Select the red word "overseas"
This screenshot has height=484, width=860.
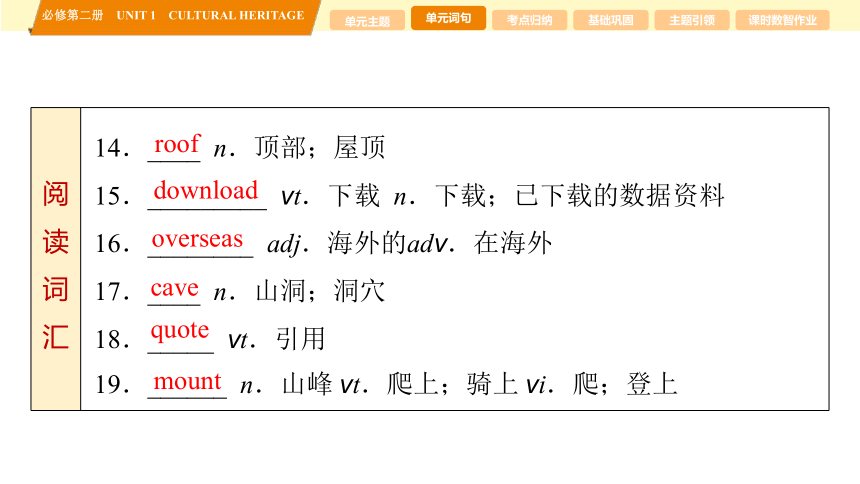[x=197, y=239]
